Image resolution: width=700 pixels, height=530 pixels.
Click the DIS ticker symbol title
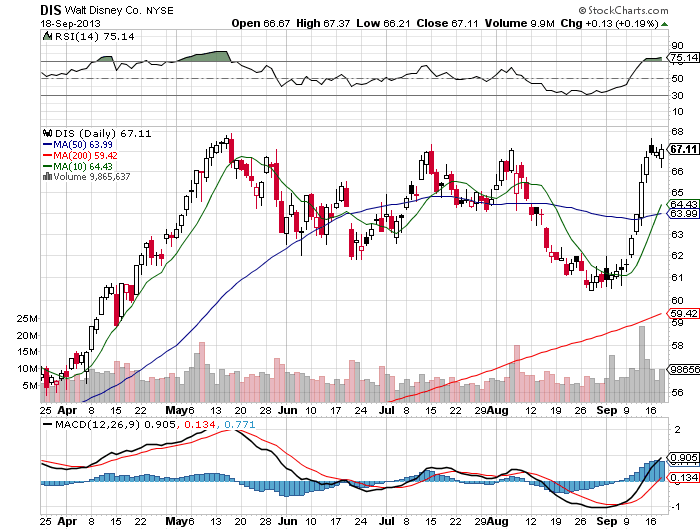point(51,10)
